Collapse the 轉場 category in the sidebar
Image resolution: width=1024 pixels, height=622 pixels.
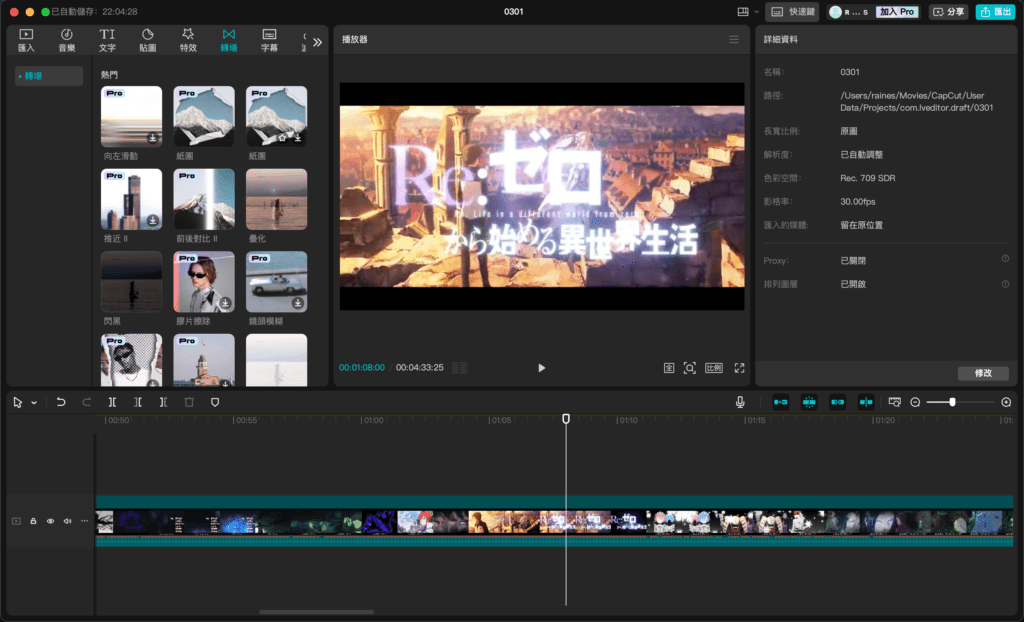click(x=49, y=76)
